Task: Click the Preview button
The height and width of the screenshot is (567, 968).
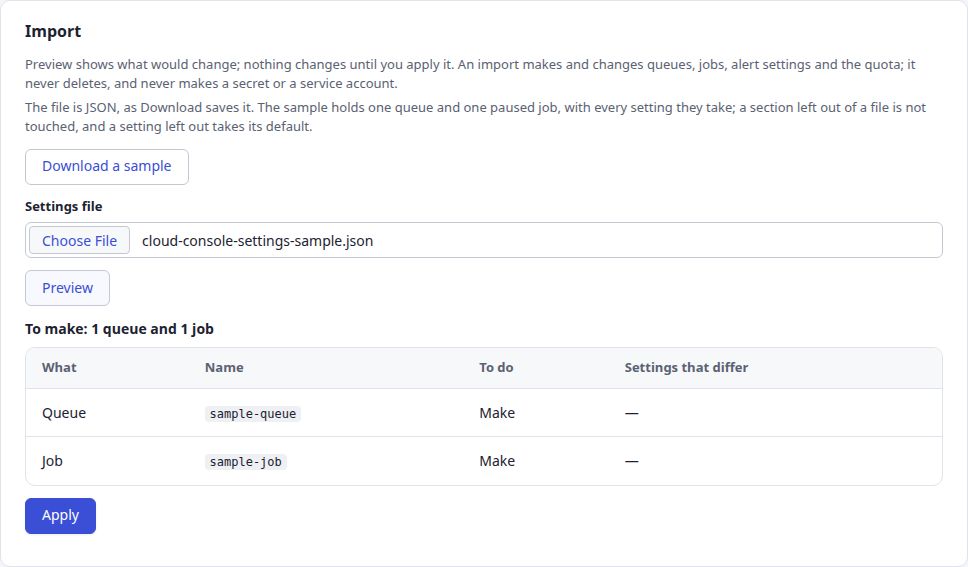Action: click(67, 288)
